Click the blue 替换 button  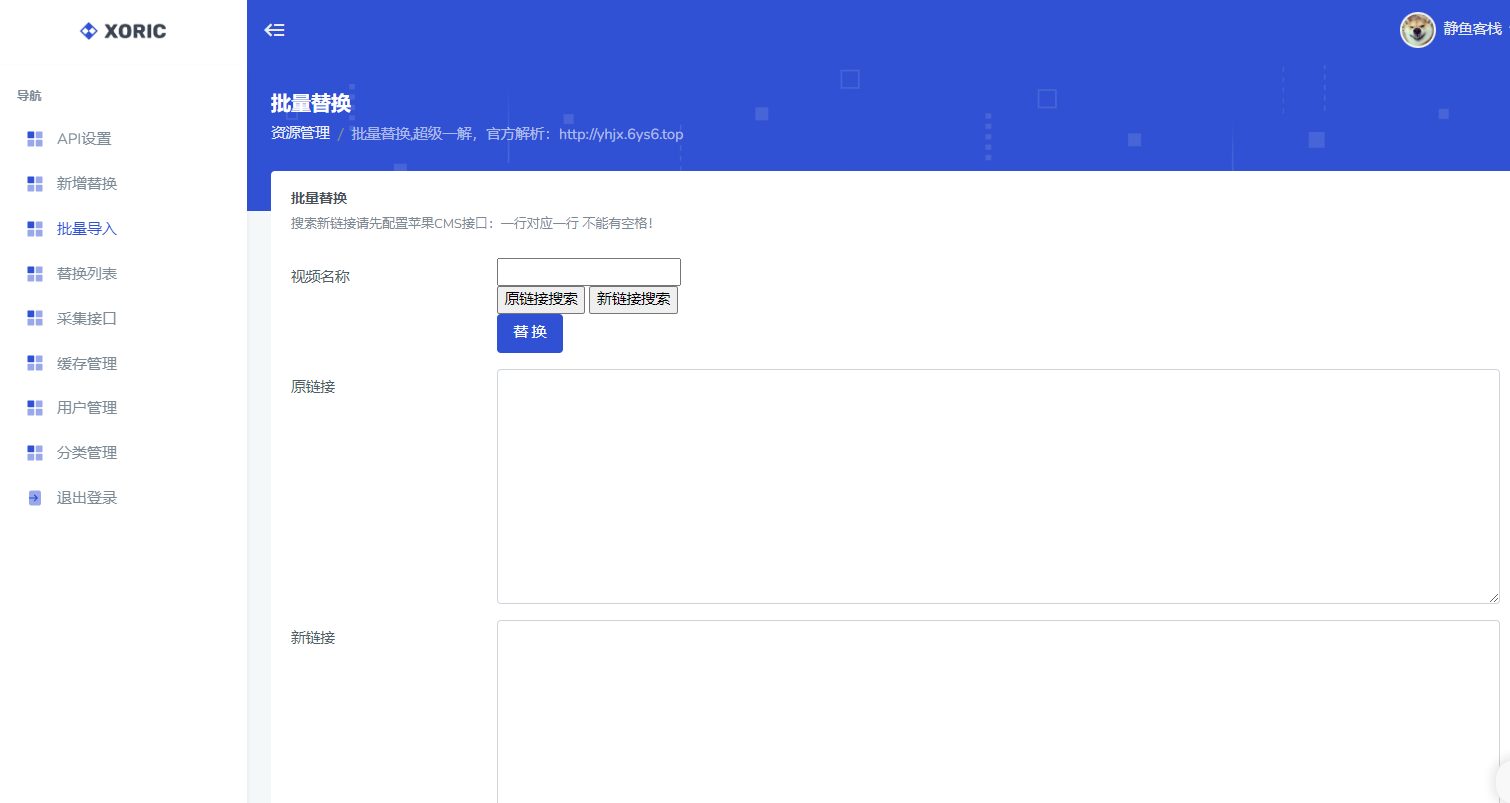click(529, 333)
